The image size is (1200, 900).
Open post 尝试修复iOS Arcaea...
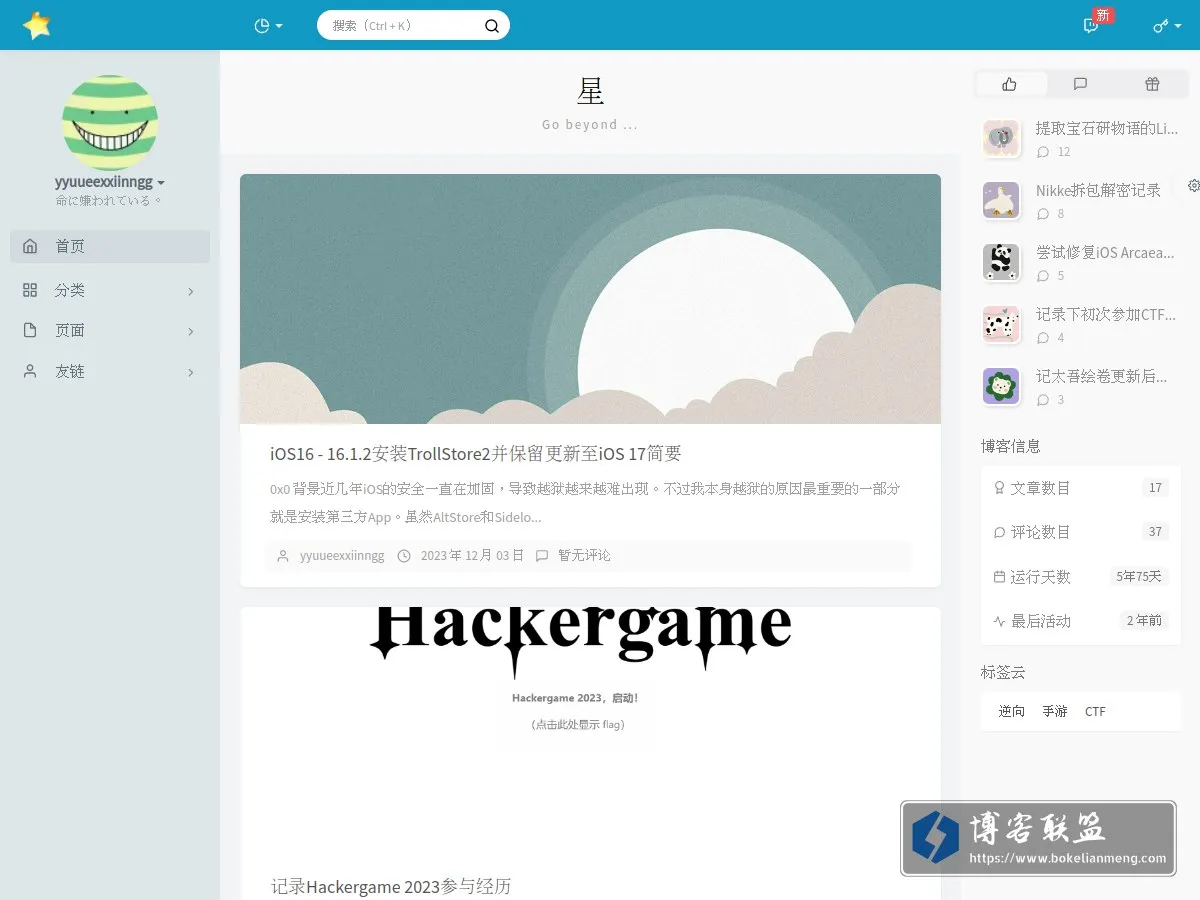pyautogui.click(x=1105, y=252)
